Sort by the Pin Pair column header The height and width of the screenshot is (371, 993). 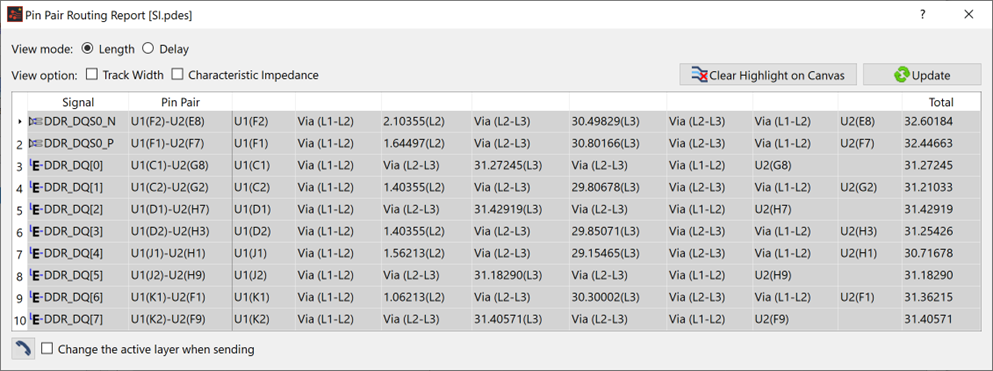click(x=180, y=102)
